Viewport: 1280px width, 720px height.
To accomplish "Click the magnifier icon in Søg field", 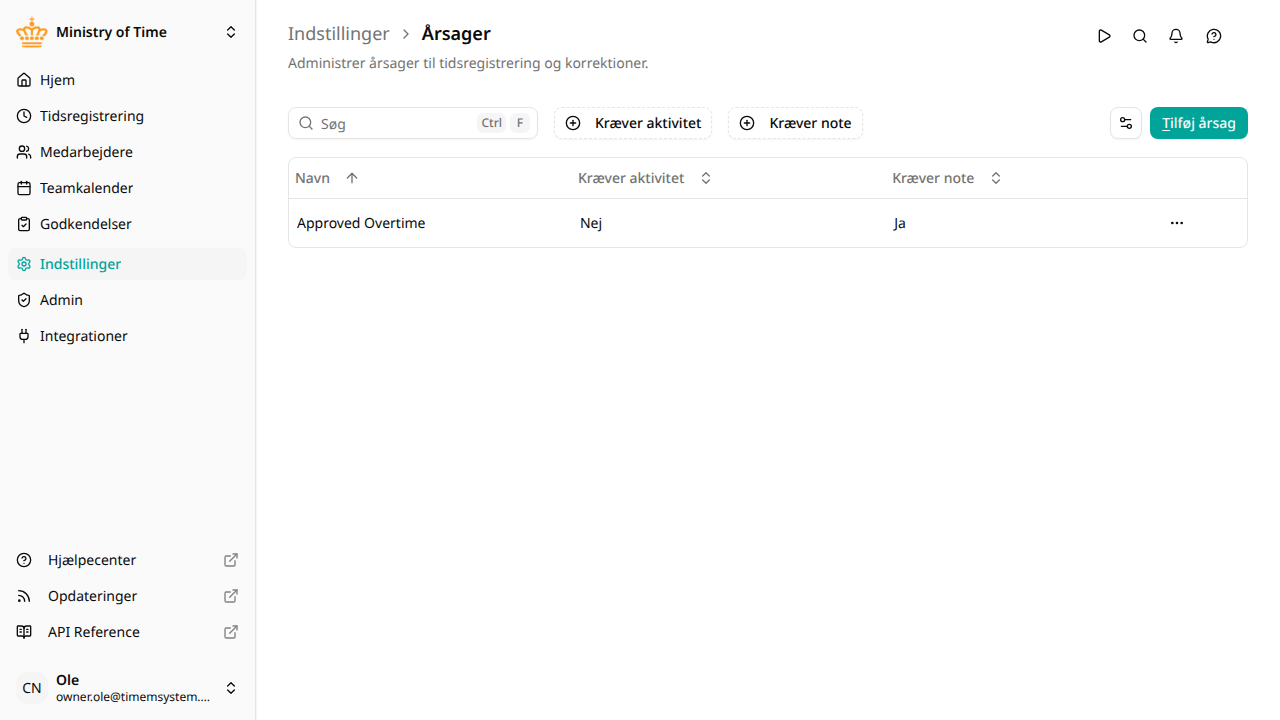I will click(306, 123).
